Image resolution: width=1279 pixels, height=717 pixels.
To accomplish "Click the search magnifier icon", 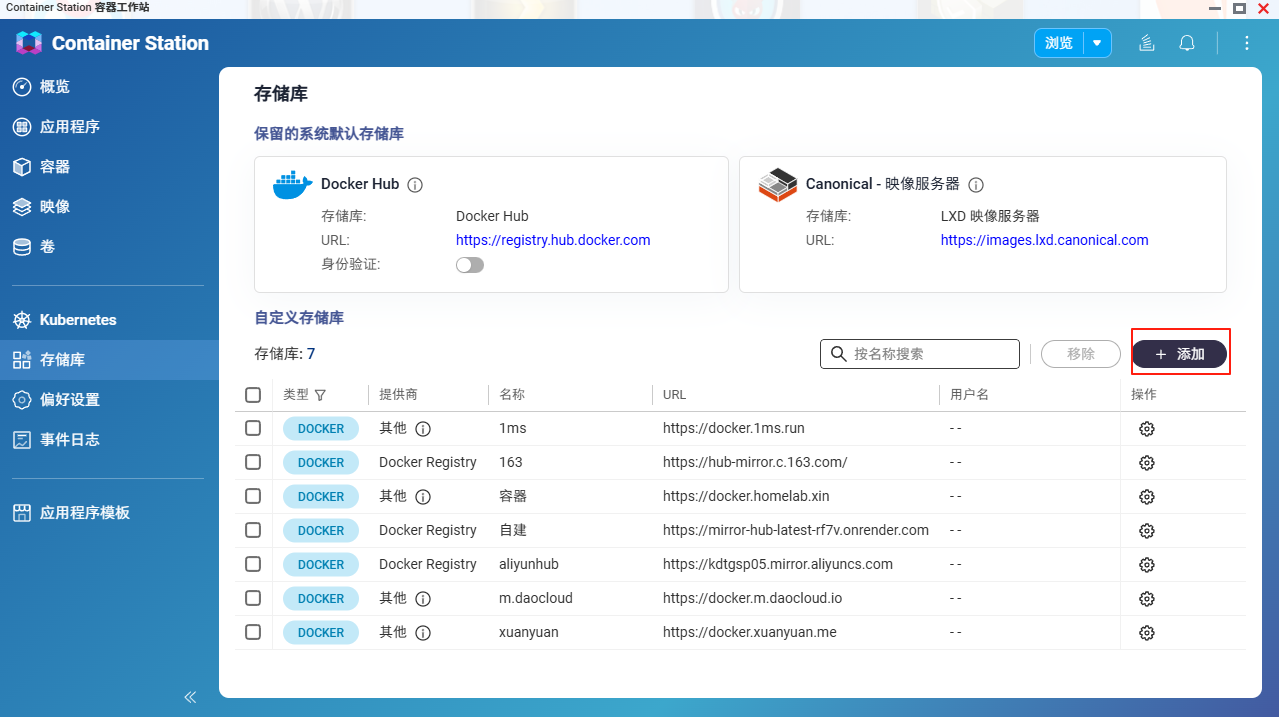I will click(838, 354).
